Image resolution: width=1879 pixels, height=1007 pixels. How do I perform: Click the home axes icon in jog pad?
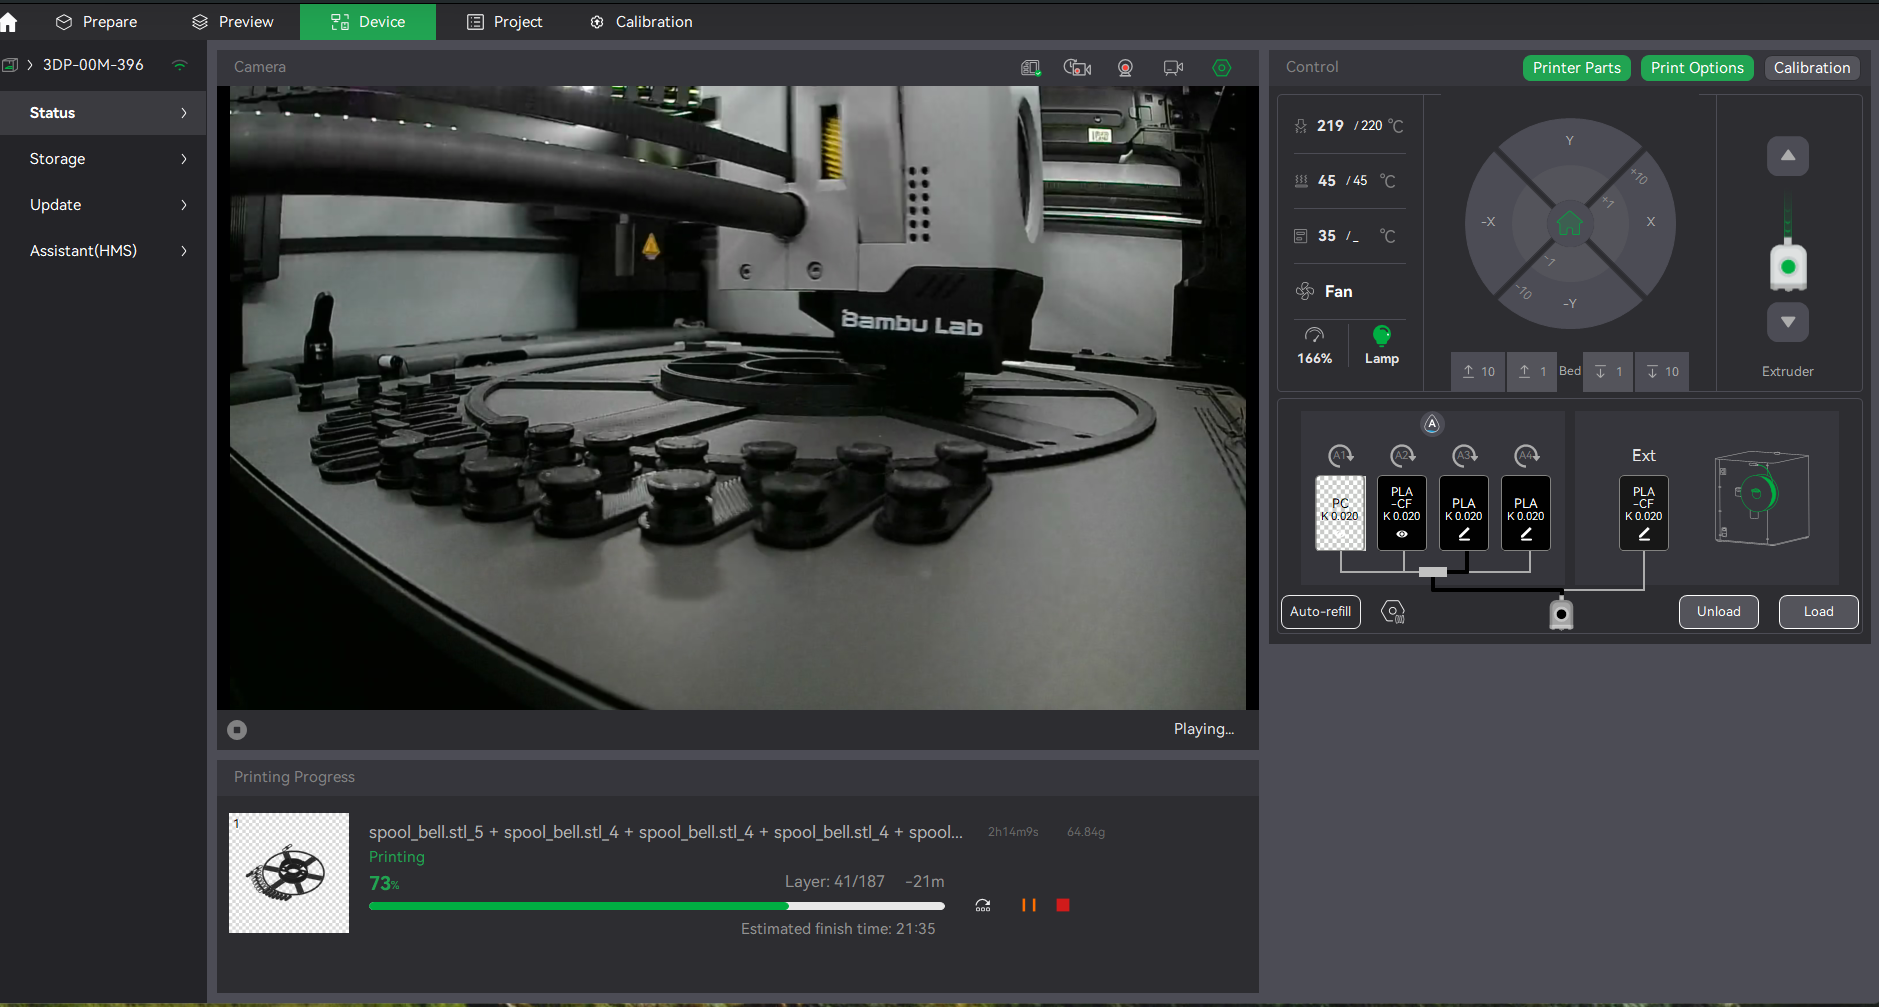tap(1569, 223)
